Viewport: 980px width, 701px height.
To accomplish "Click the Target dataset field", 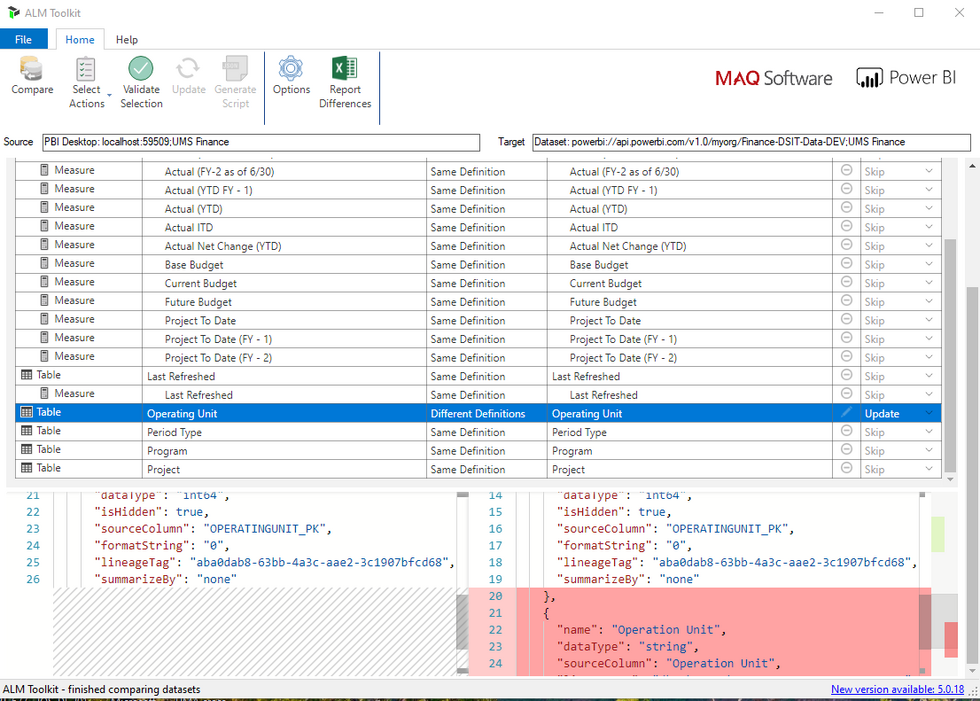I will [x=751, y=142].
